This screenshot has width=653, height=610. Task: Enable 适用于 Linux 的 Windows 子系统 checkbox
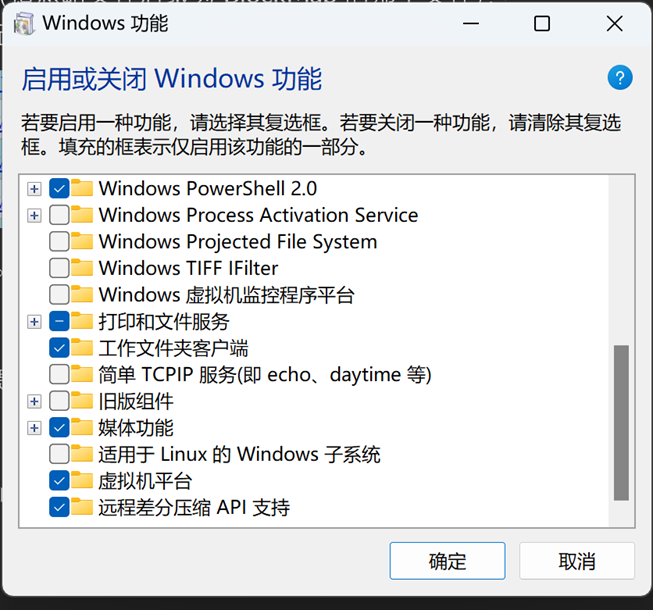point(59,454)
